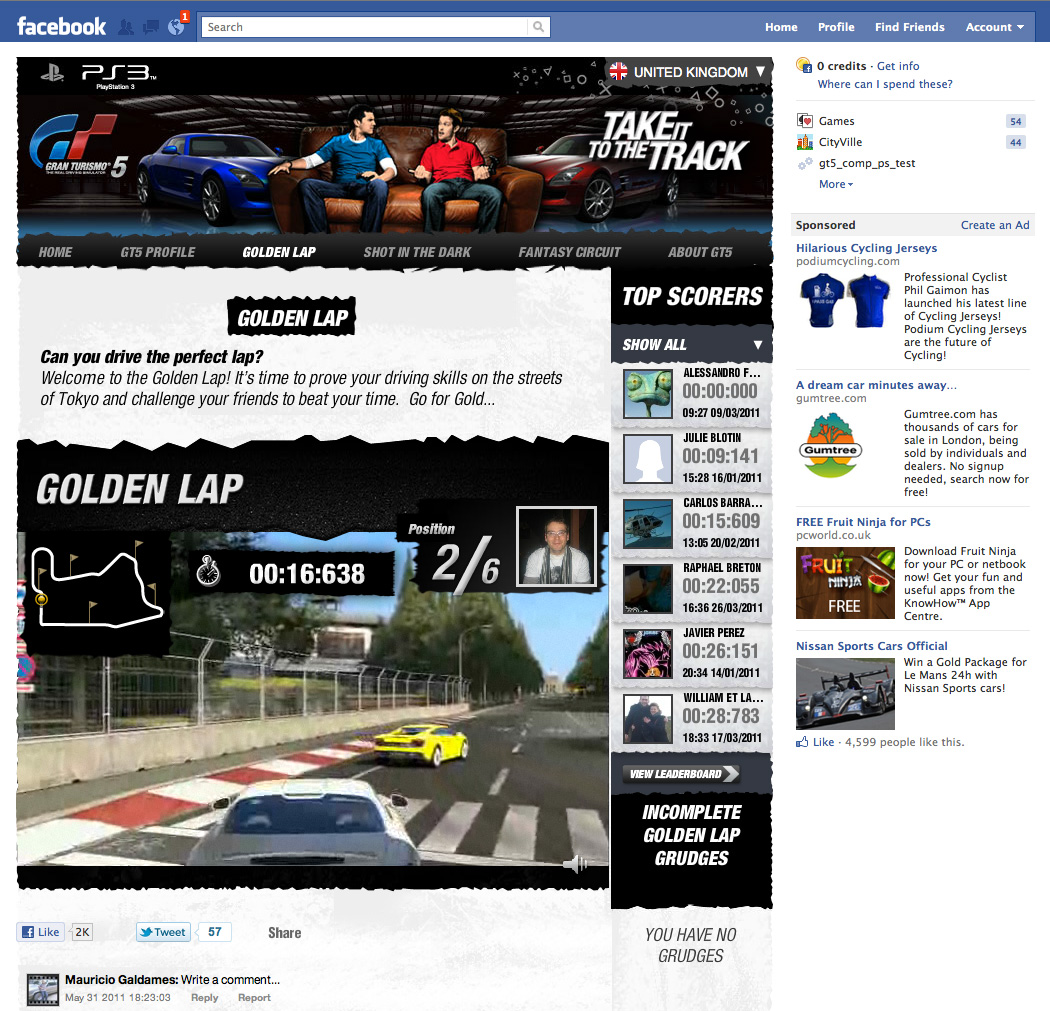1050x1011 pixels.
Task: Click the Fruit Ninja FREE ad image
Action: point(845,582)
